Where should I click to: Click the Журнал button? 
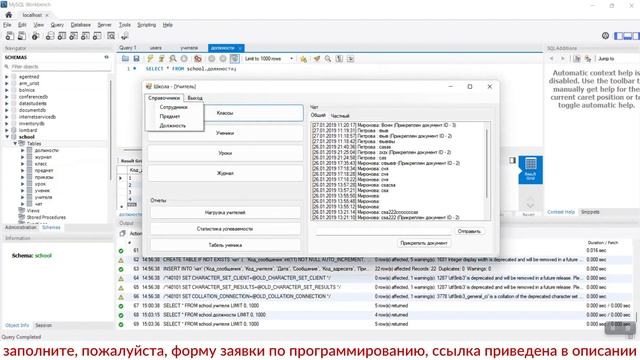pyautogui.click(x=225, y=173)
